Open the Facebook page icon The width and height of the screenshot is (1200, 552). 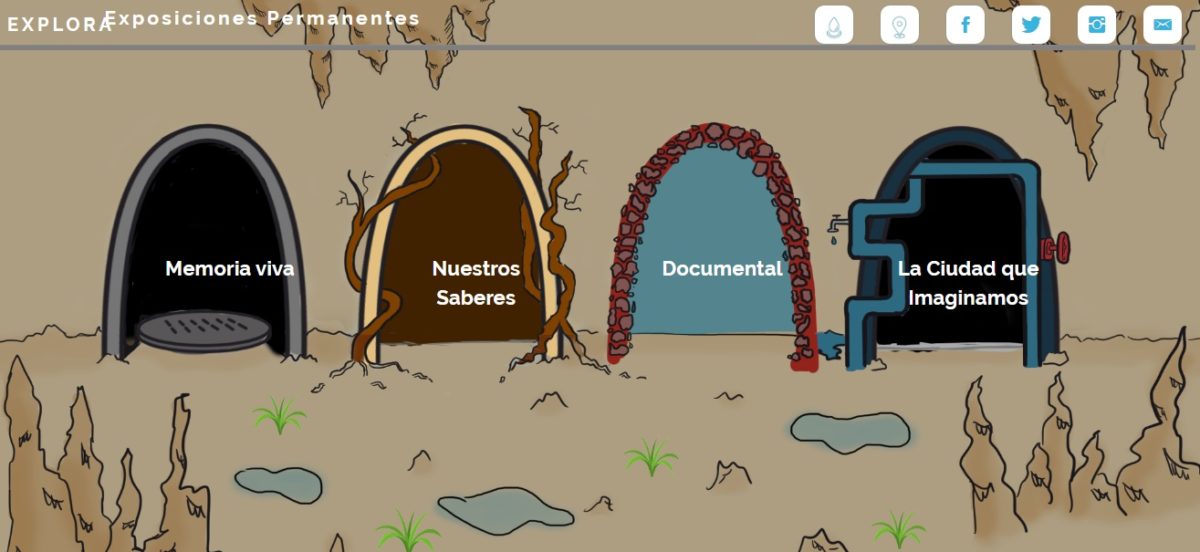965,25
